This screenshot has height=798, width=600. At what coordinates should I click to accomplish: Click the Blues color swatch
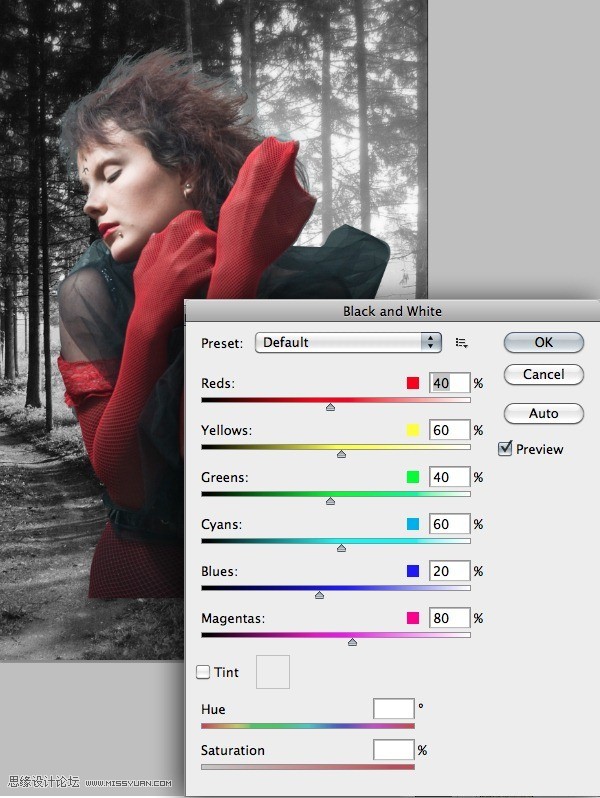413,571
